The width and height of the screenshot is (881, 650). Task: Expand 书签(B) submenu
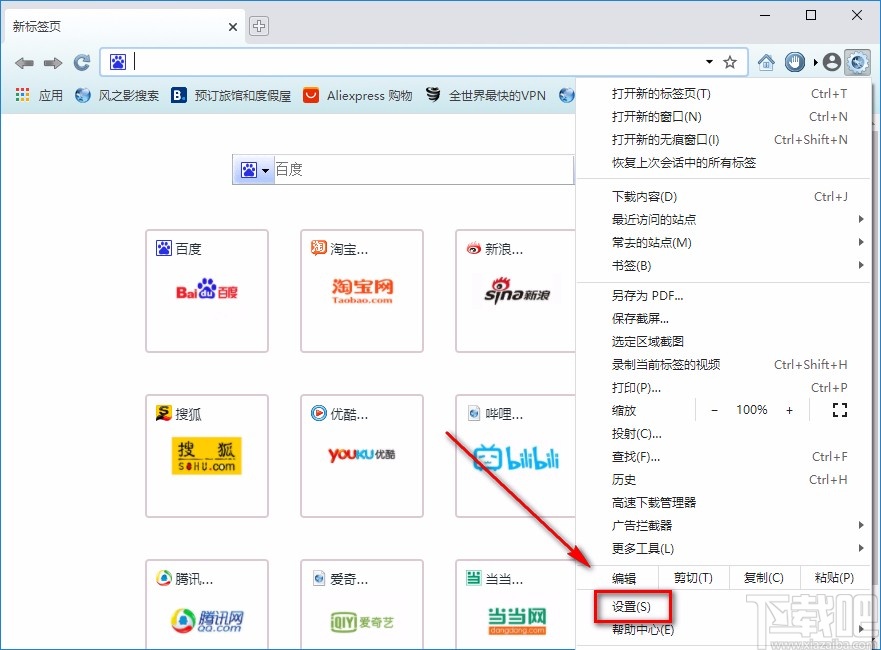click(x=724, y=266)
